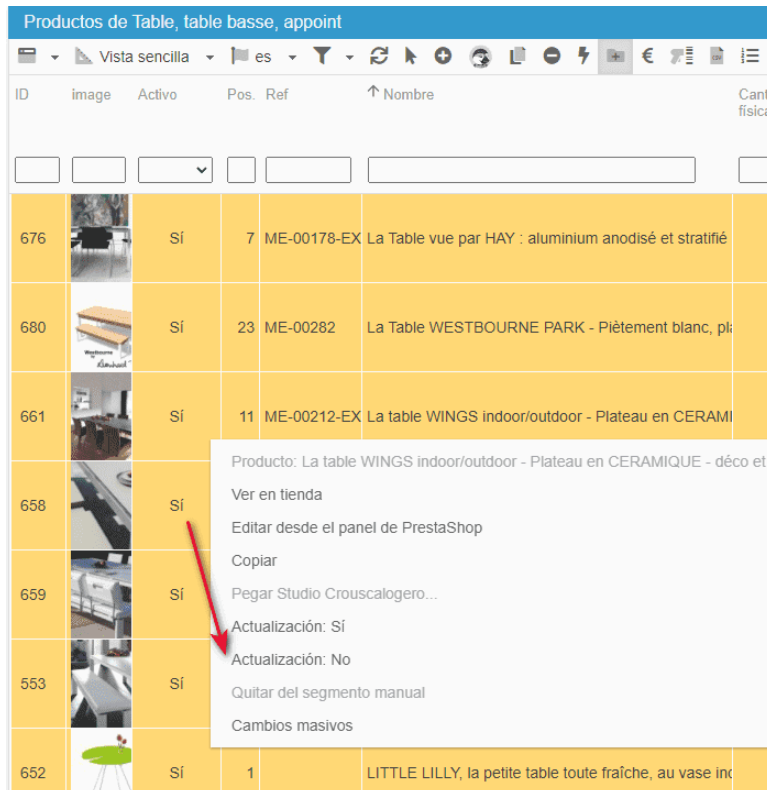The width and height of the screenshot is (767, 790).
Task: Select the mouse pointer selection tool
Action: pos(410,57)
